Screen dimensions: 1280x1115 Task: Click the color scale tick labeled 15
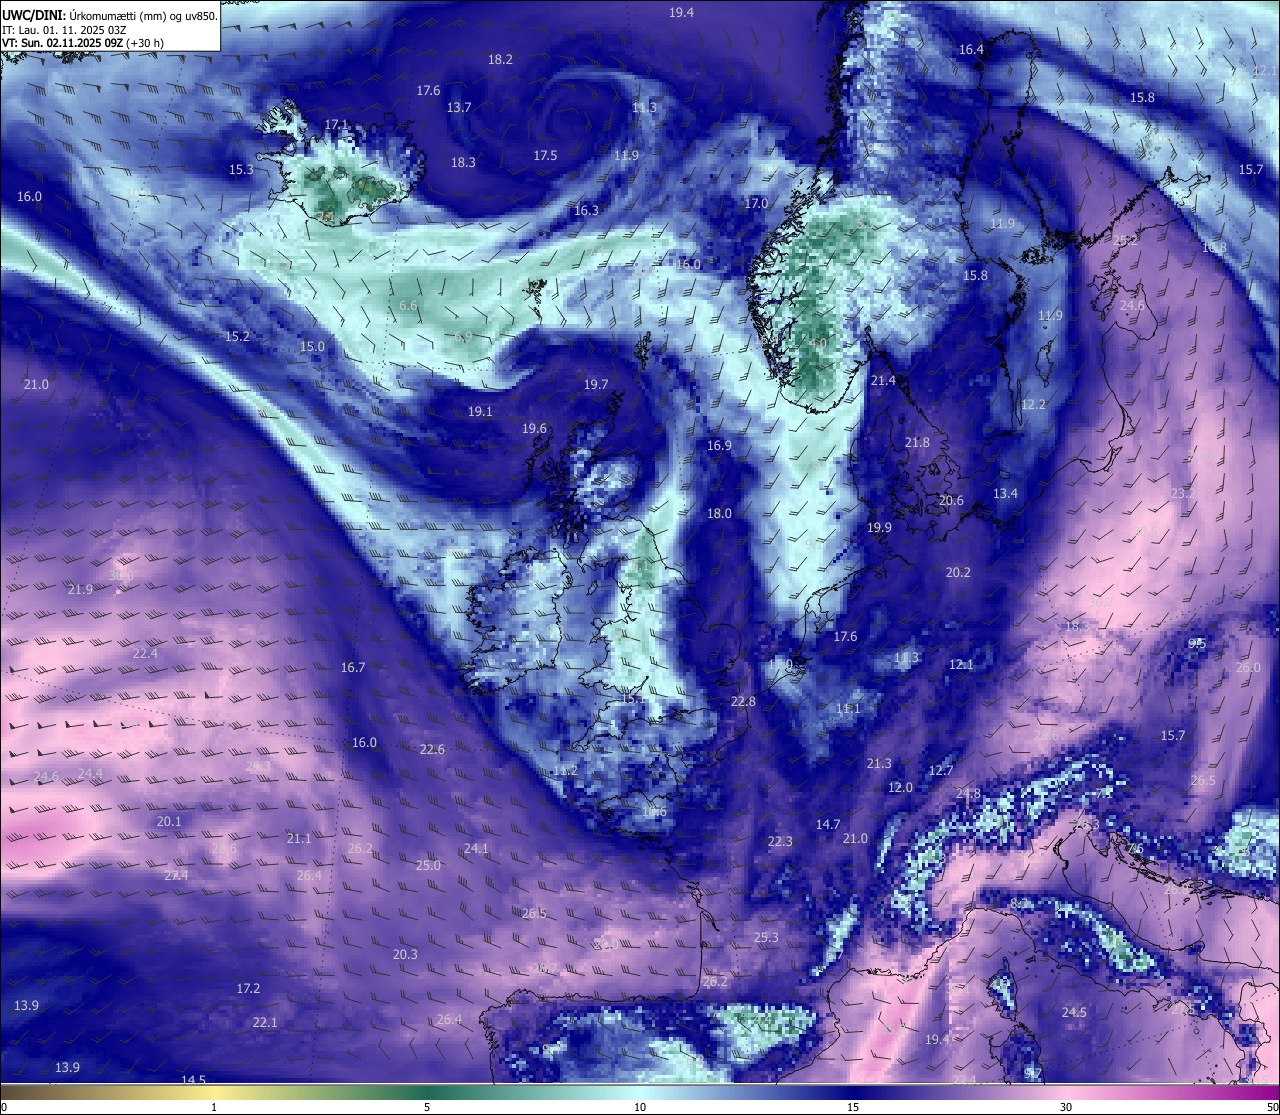[853, 1107]
